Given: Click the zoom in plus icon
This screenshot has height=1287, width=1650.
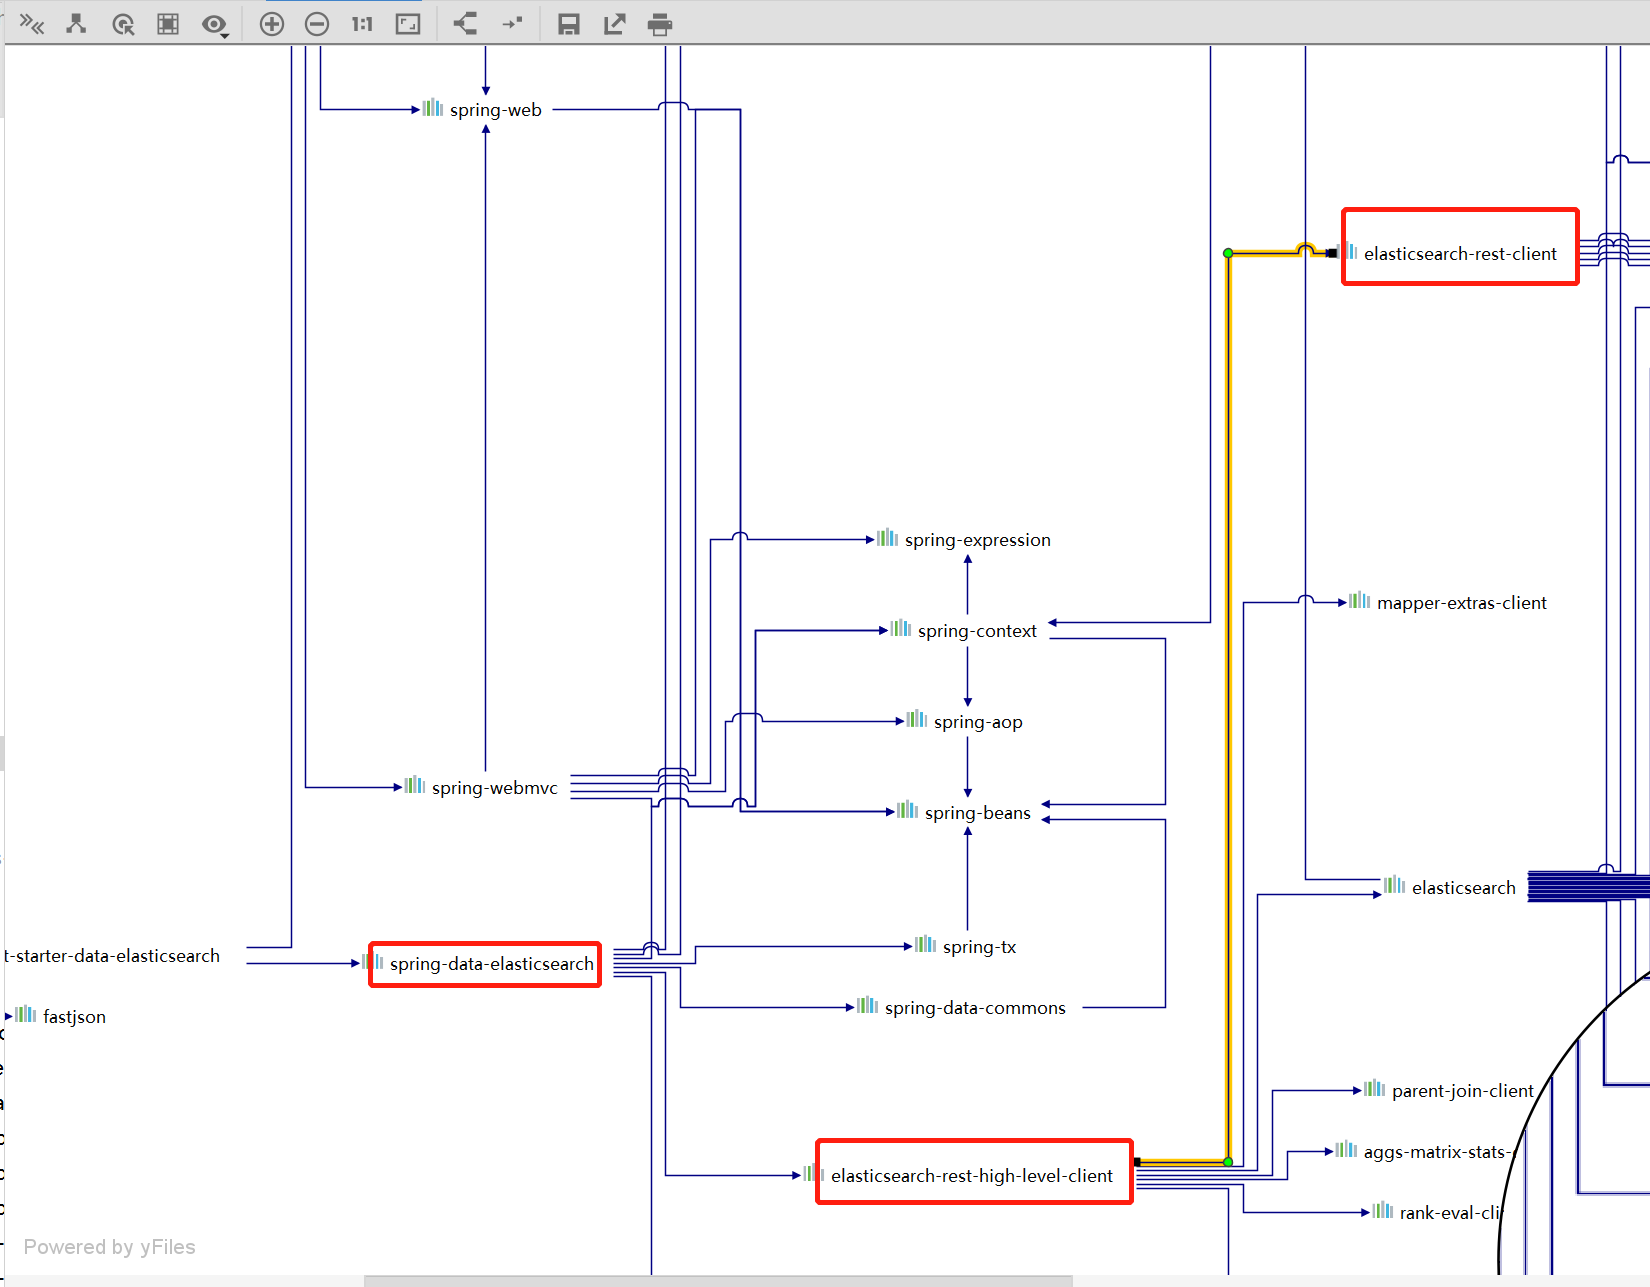Looking at the screenshot, I should tap(271, 24).
